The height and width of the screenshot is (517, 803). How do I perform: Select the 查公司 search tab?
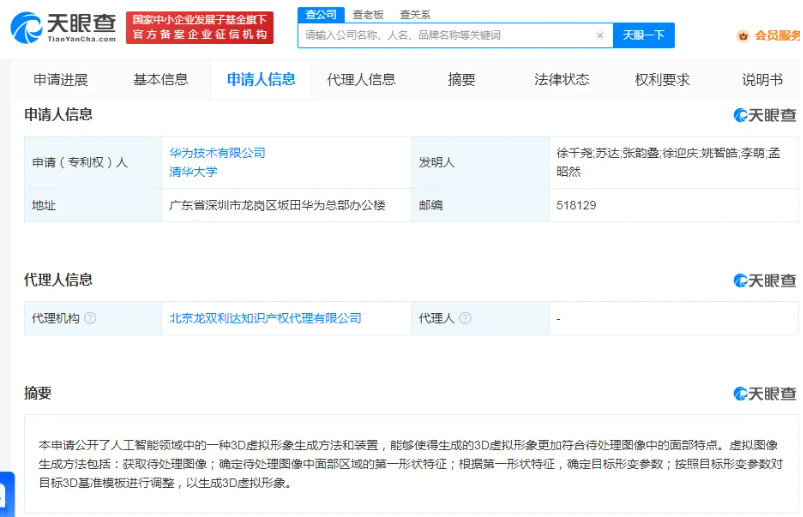(321, 14)
